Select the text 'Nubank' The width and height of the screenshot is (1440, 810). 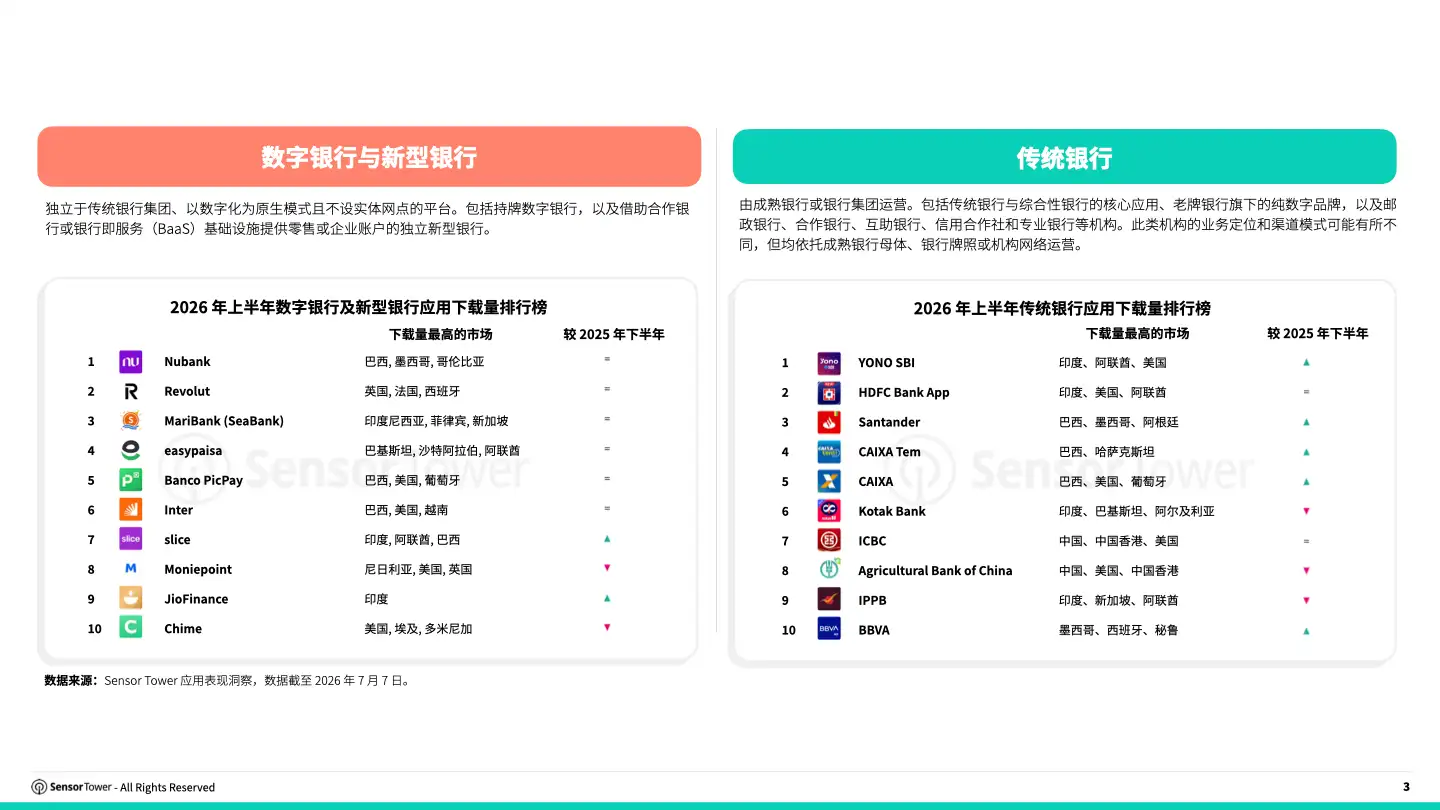click(x=187, y=362)
